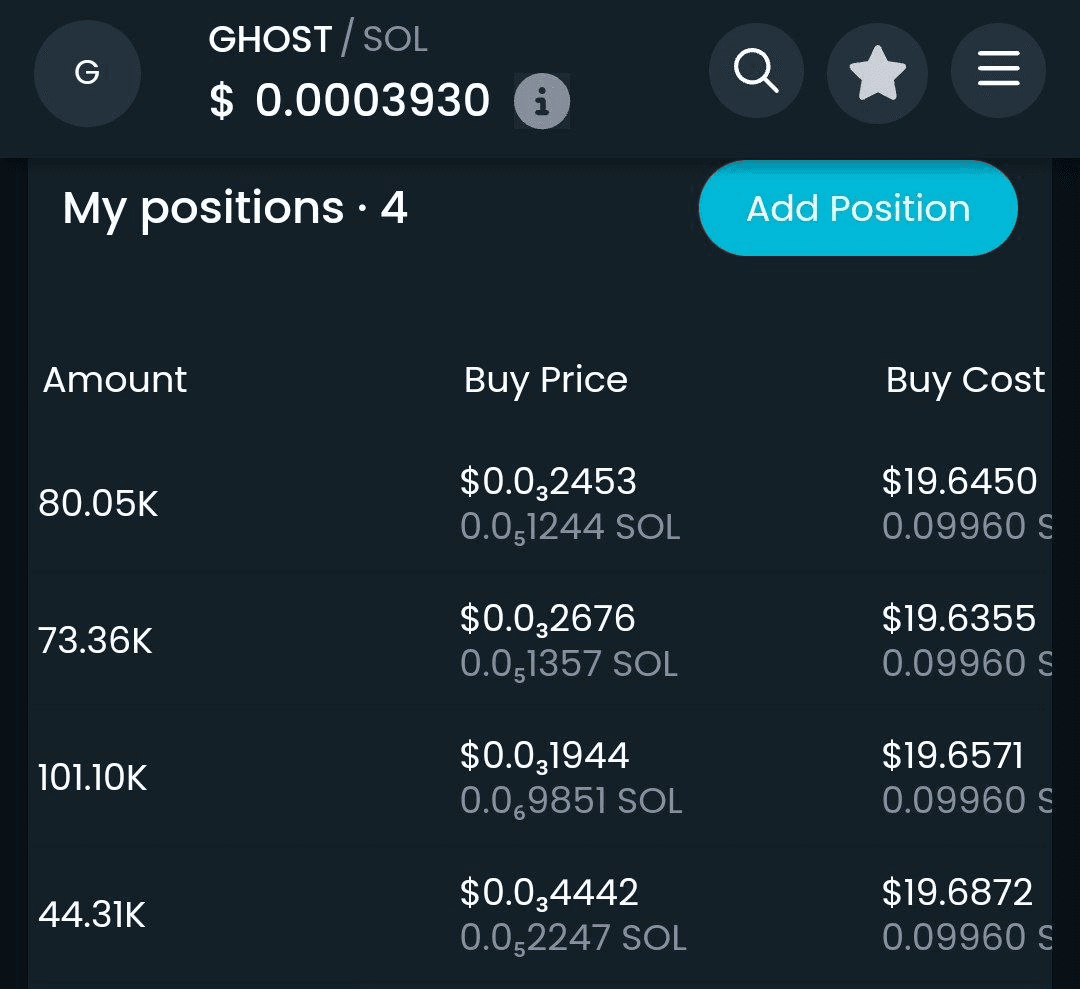Sort by Amount column header
Screen dimensions: 1080x989
[x=115, y=379]
